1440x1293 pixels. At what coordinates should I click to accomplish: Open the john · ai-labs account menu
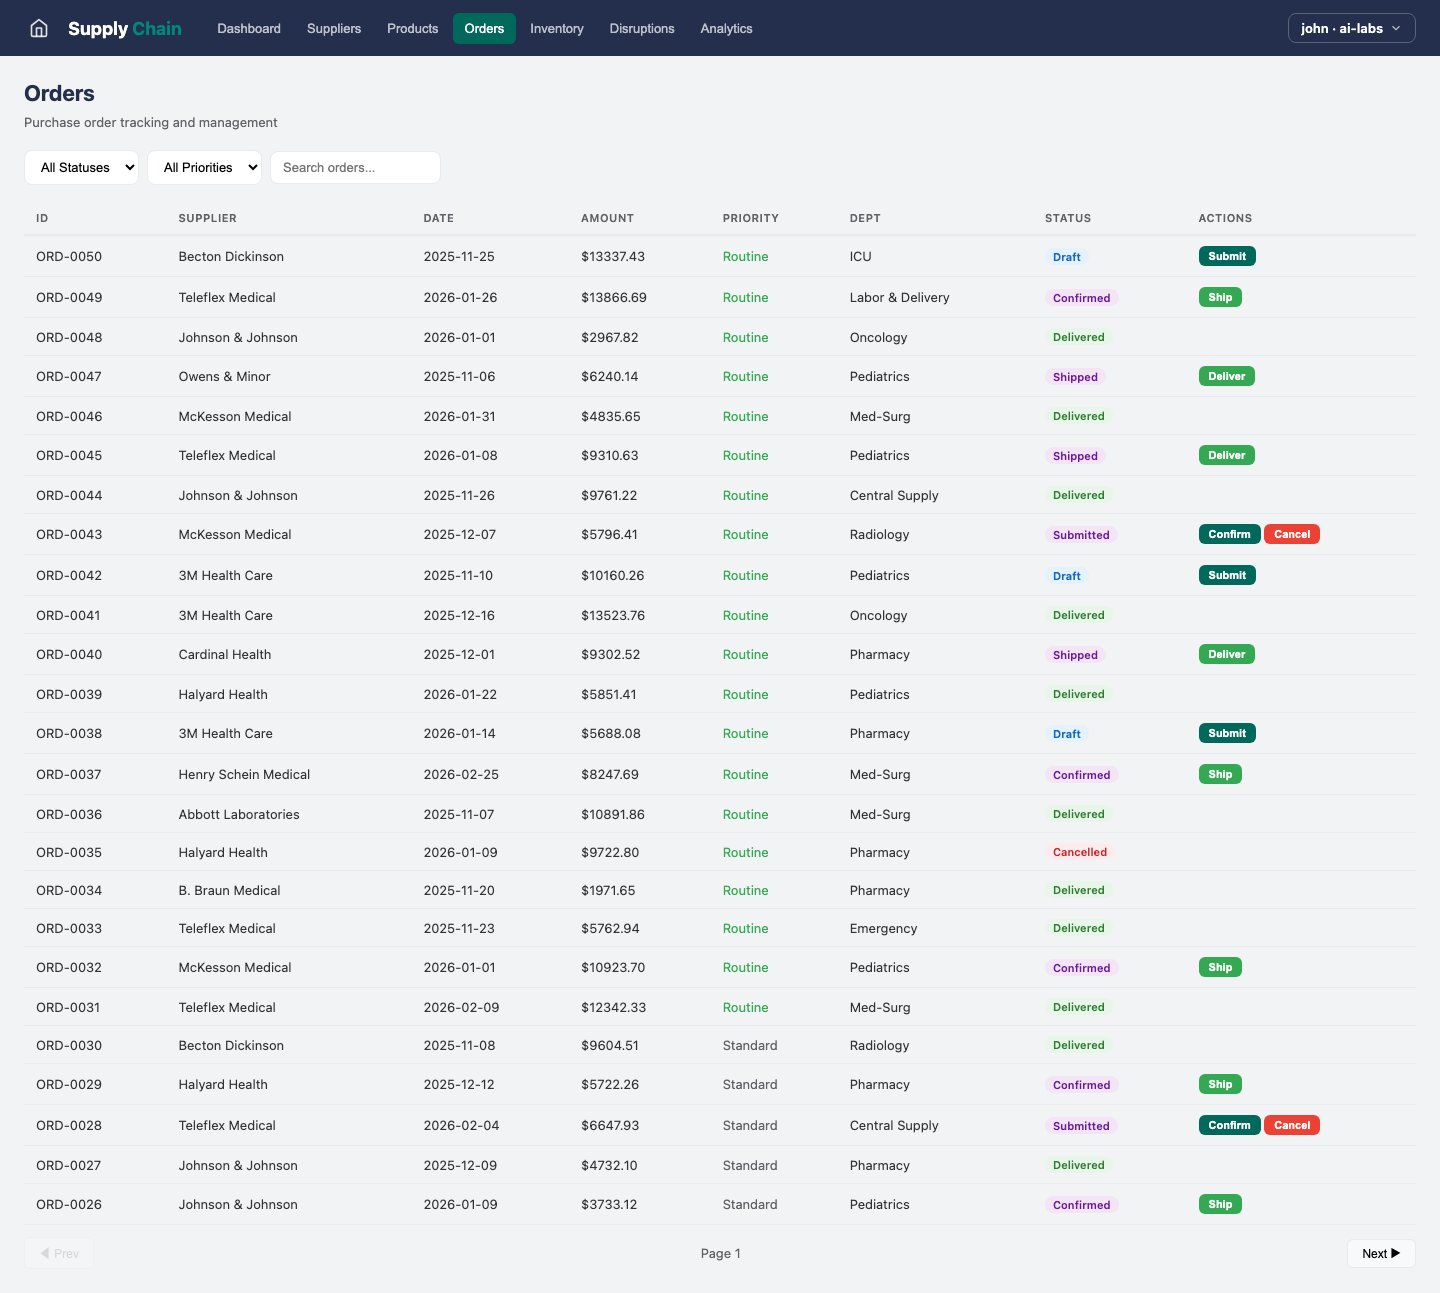(x=1351, y=28)
